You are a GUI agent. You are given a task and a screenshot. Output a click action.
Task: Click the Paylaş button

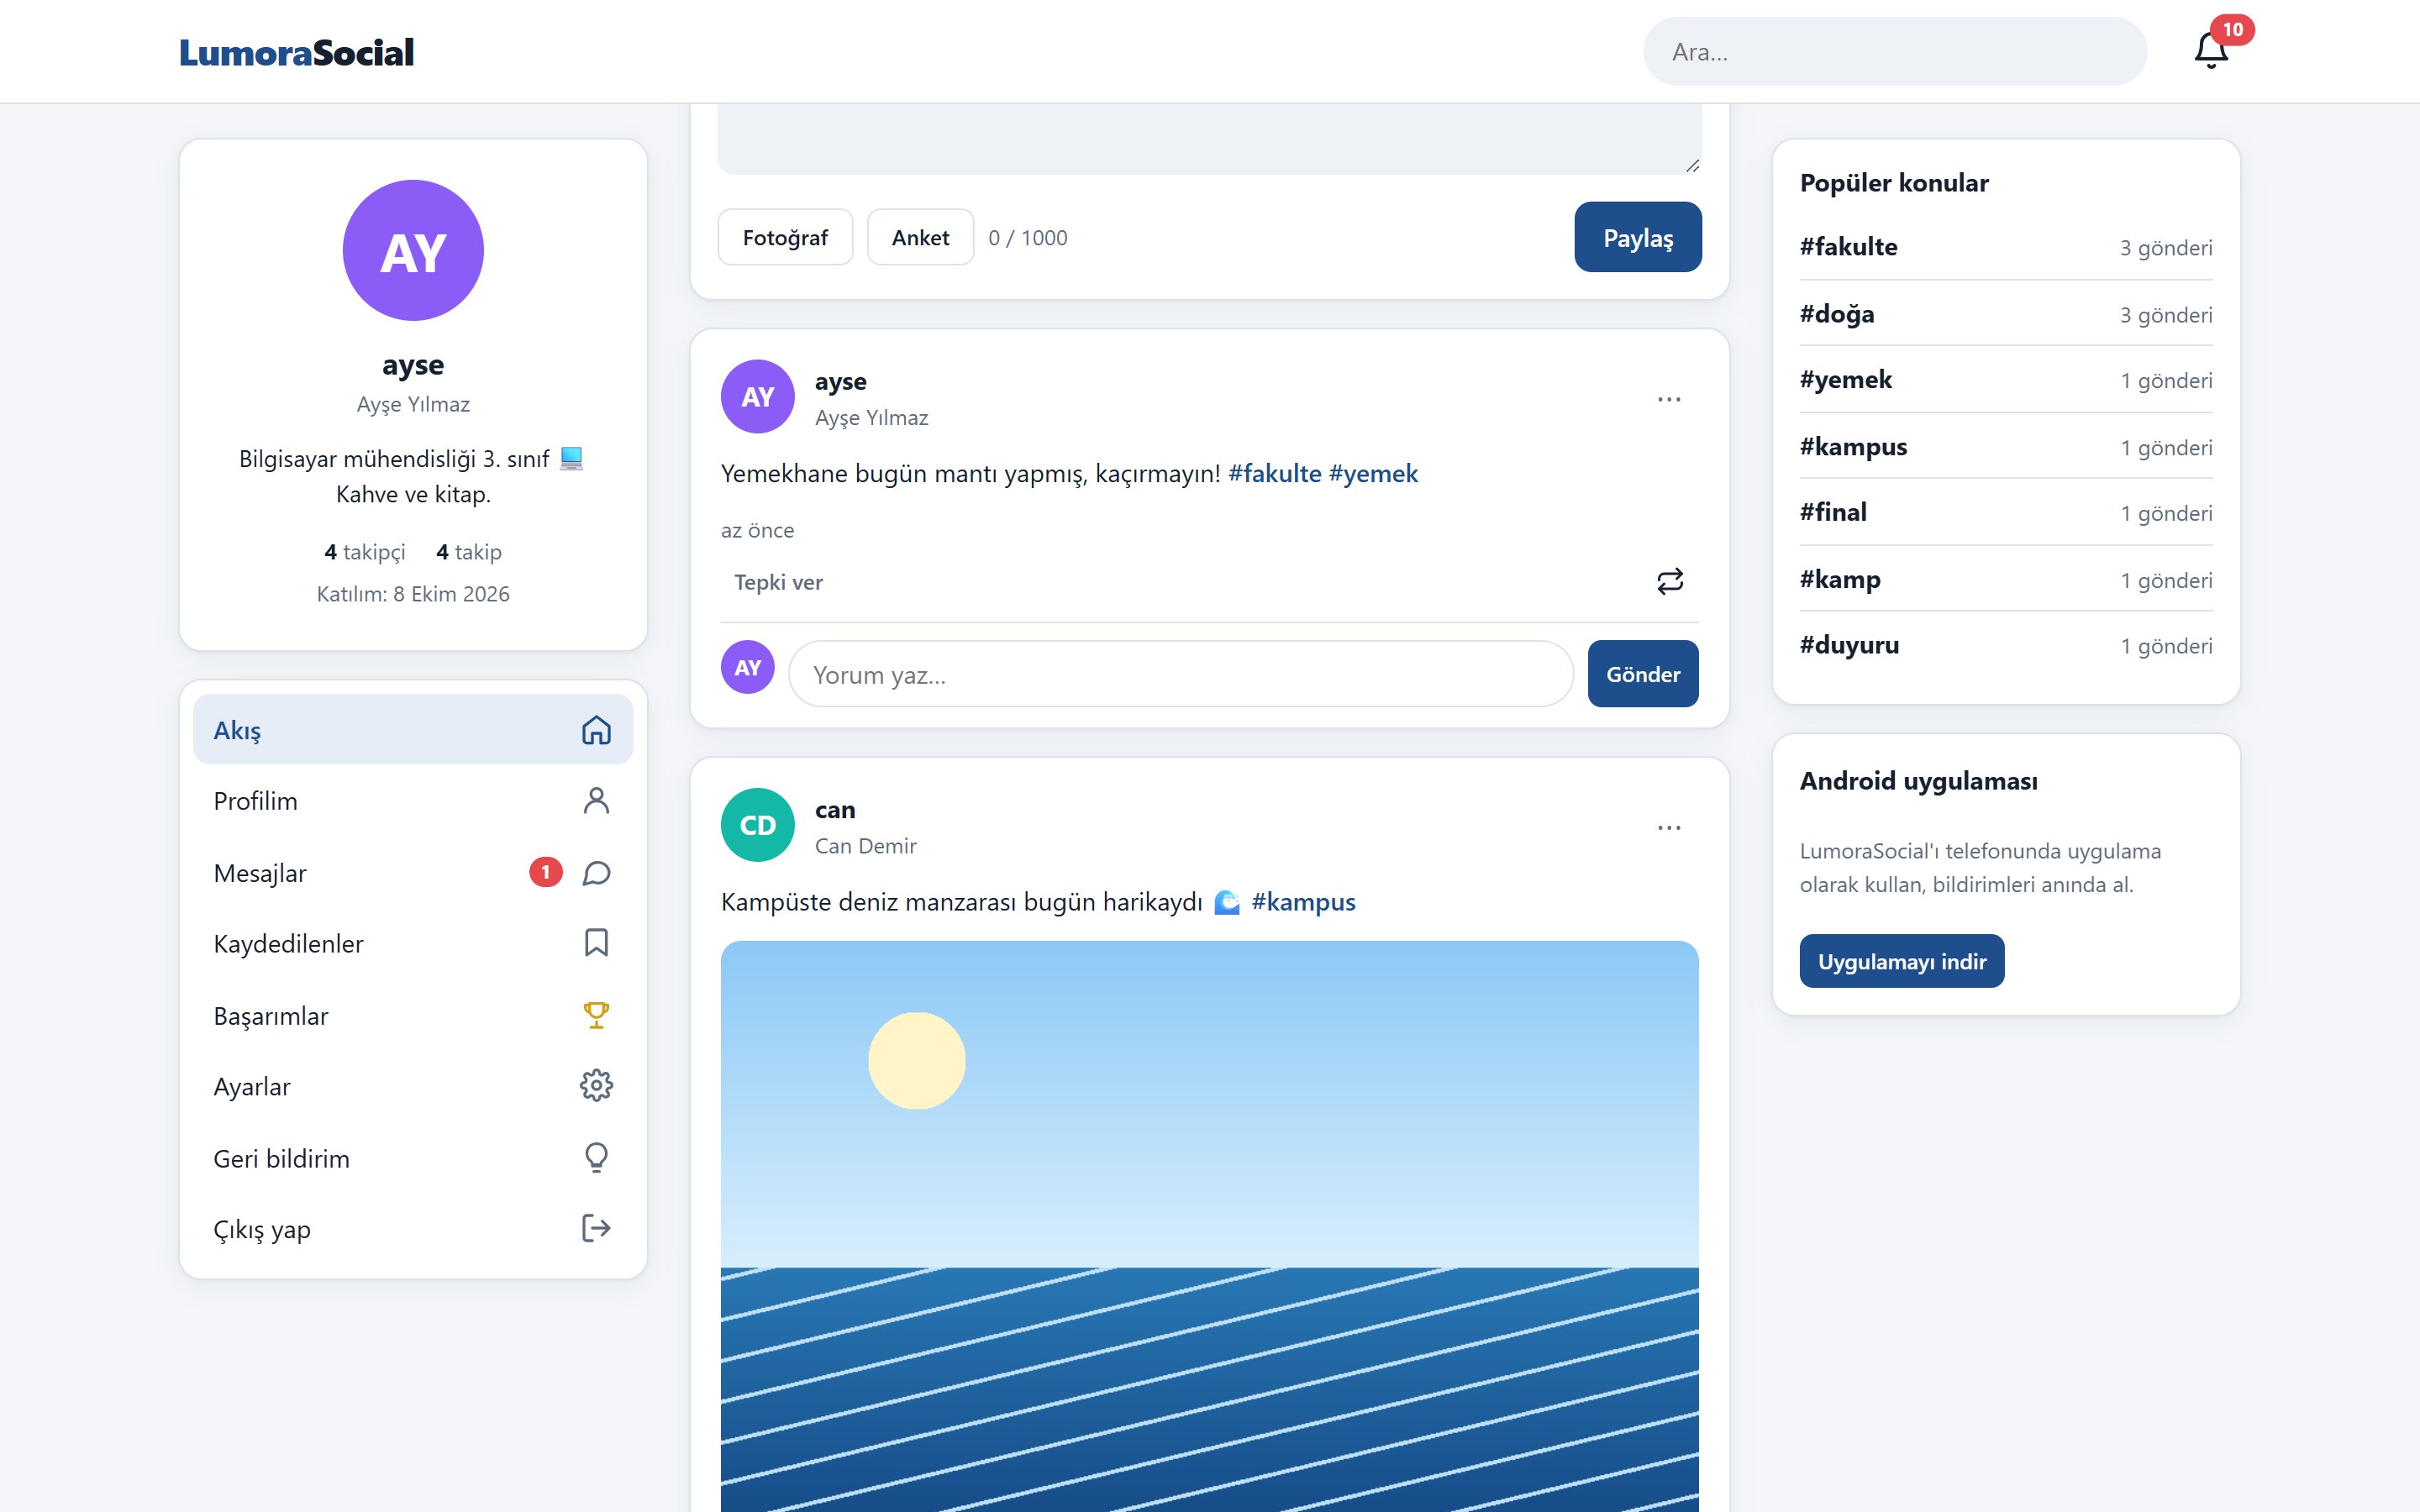click(1637, 237)
